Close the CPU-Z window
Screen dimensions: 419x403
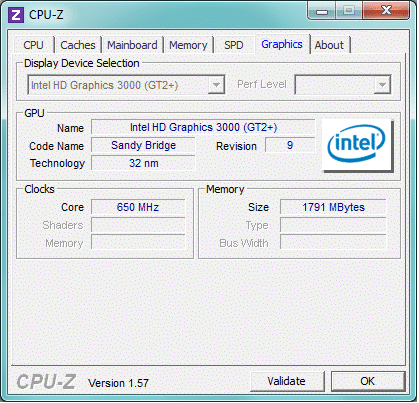pyautogui.click(x=386, y=11)
